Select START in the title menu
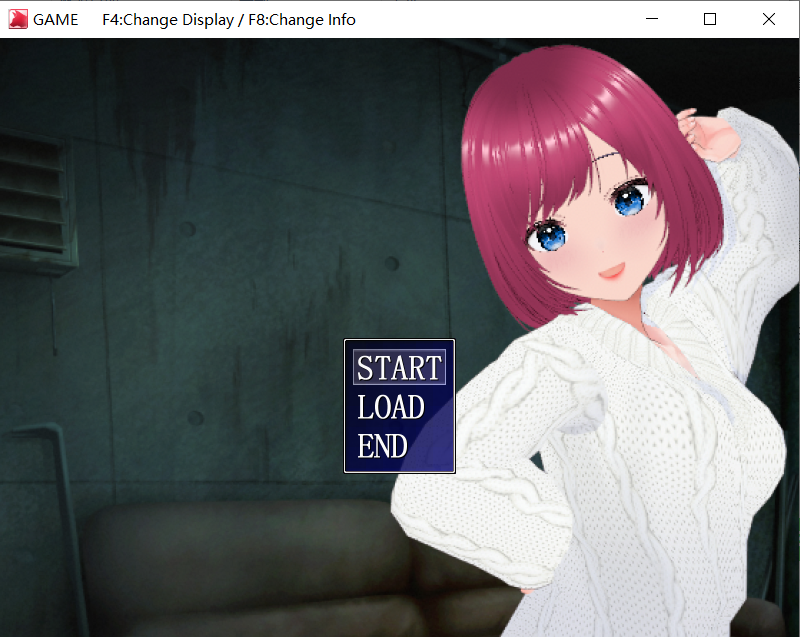The image size is (800, 637). tap(399, 367)
